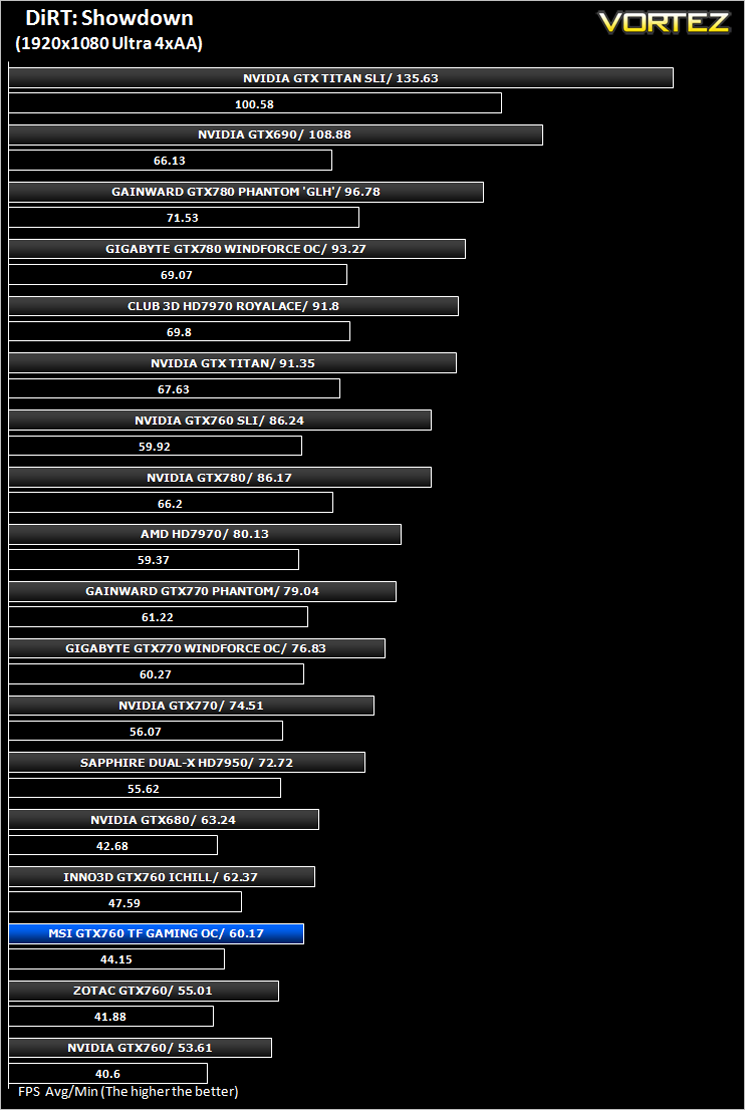
Task: Select the 40.6 minimum FPS bar
Action: click(x=108, y=1073)
